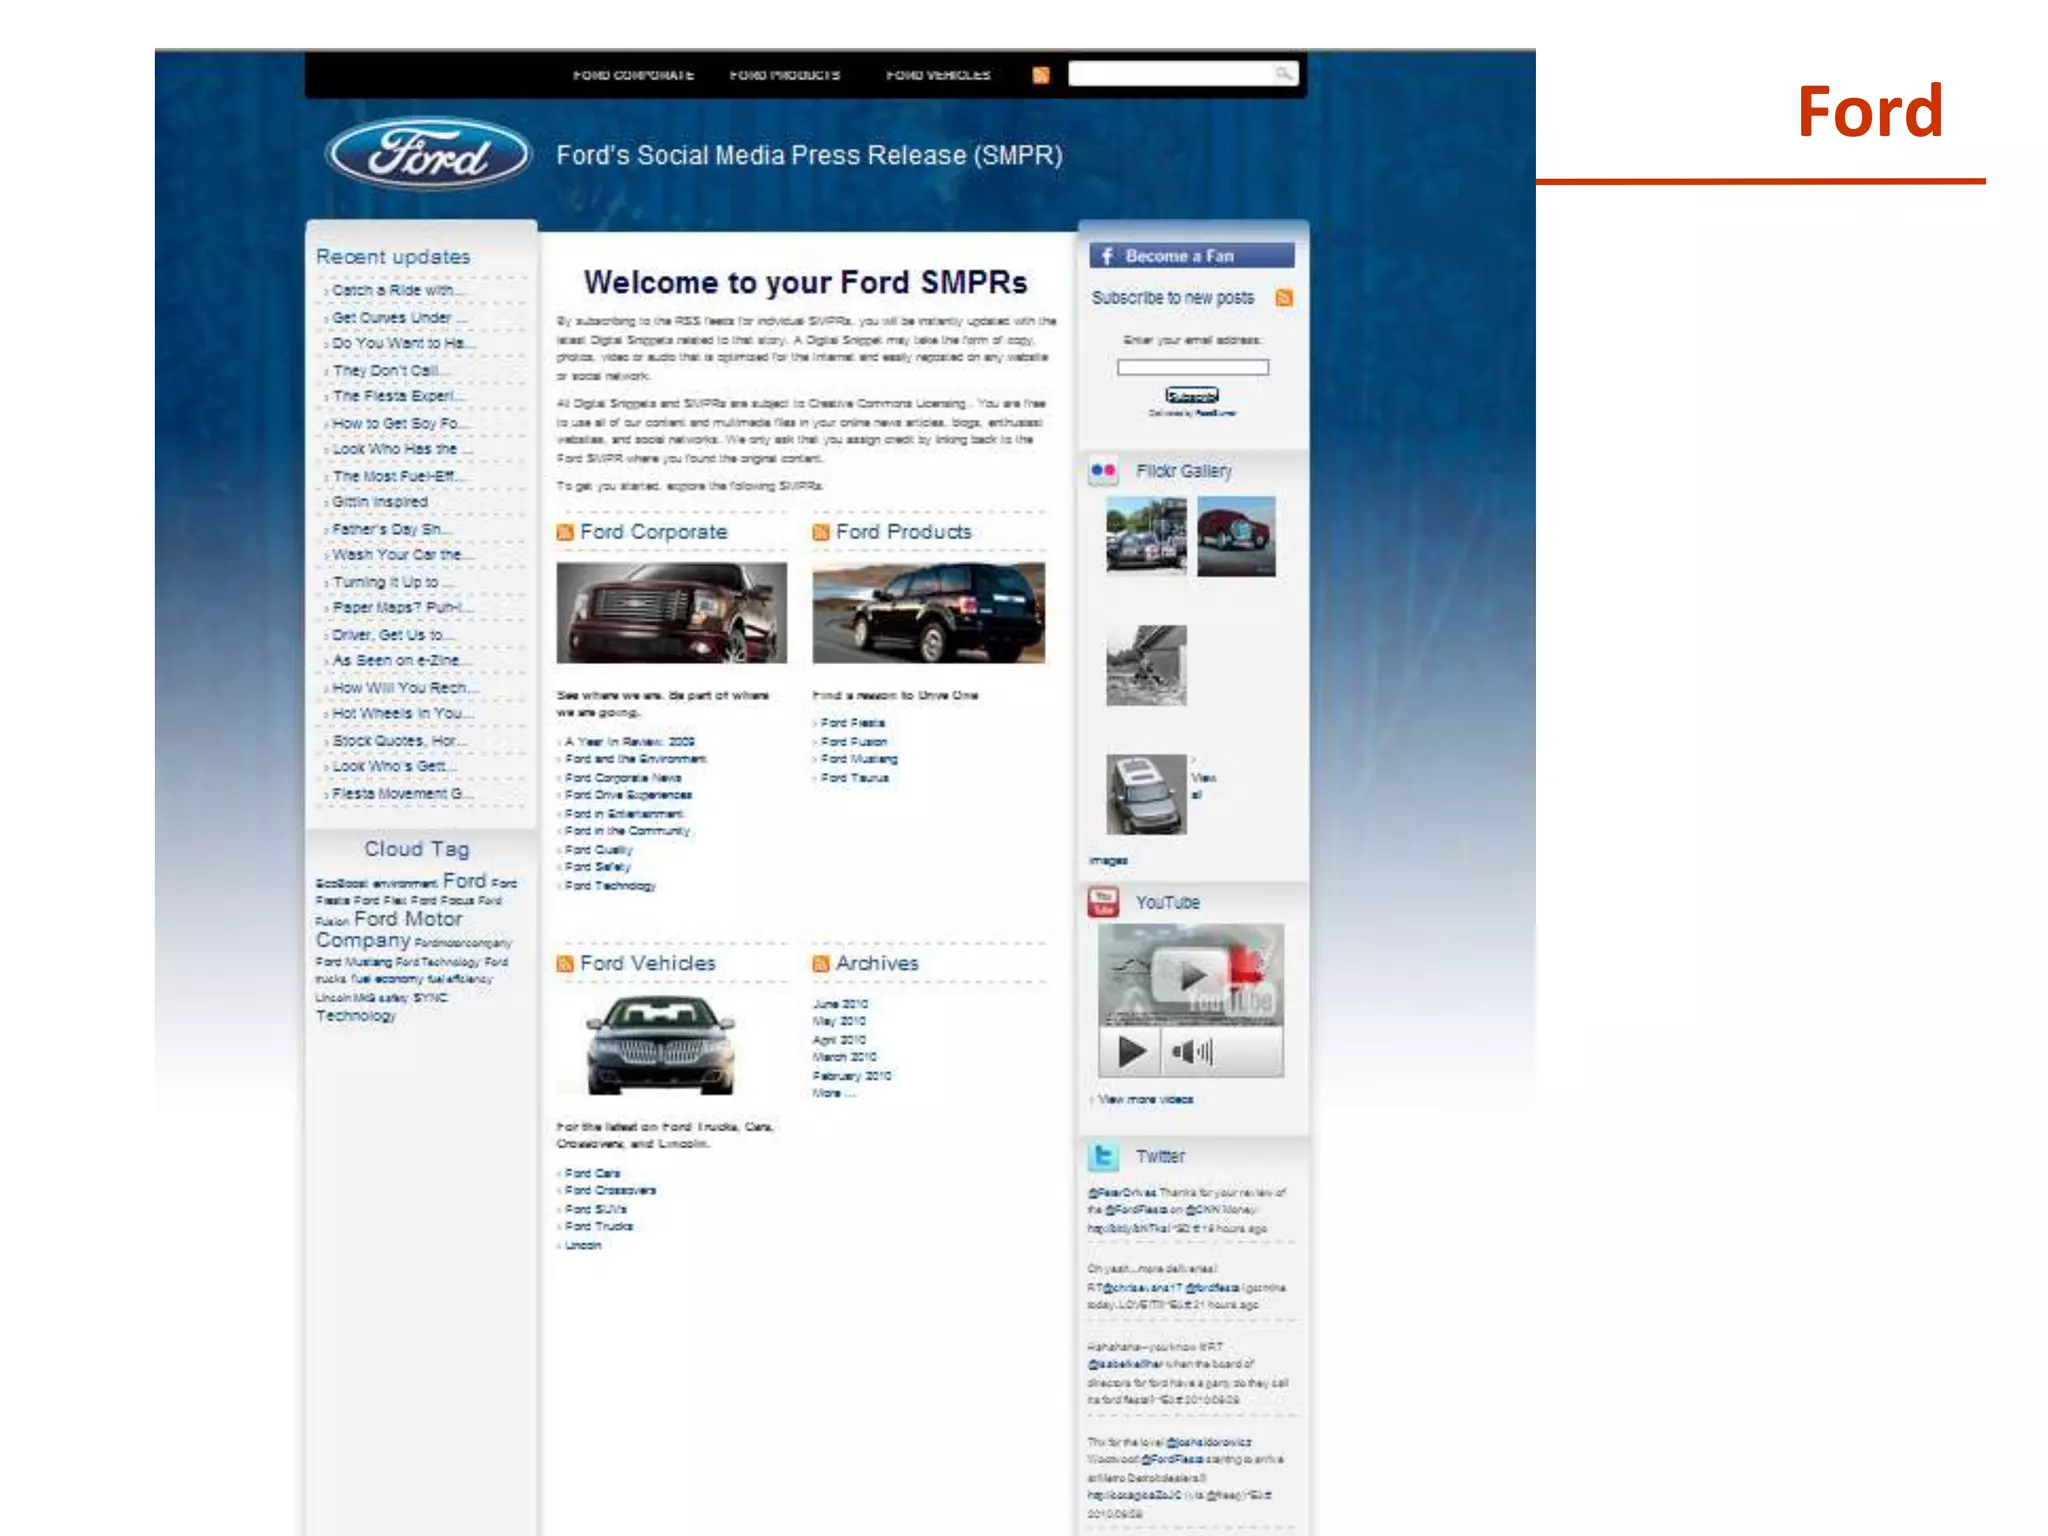Screen dimensions: 2048x1536
Task: Click the Ford Vehicles RSS feed icon
Action: (565, 963)
